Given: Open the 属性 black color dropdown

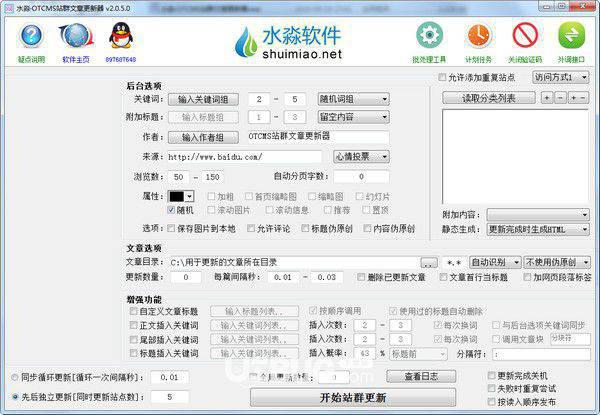Looking at the screenshot, I should 181,197.
